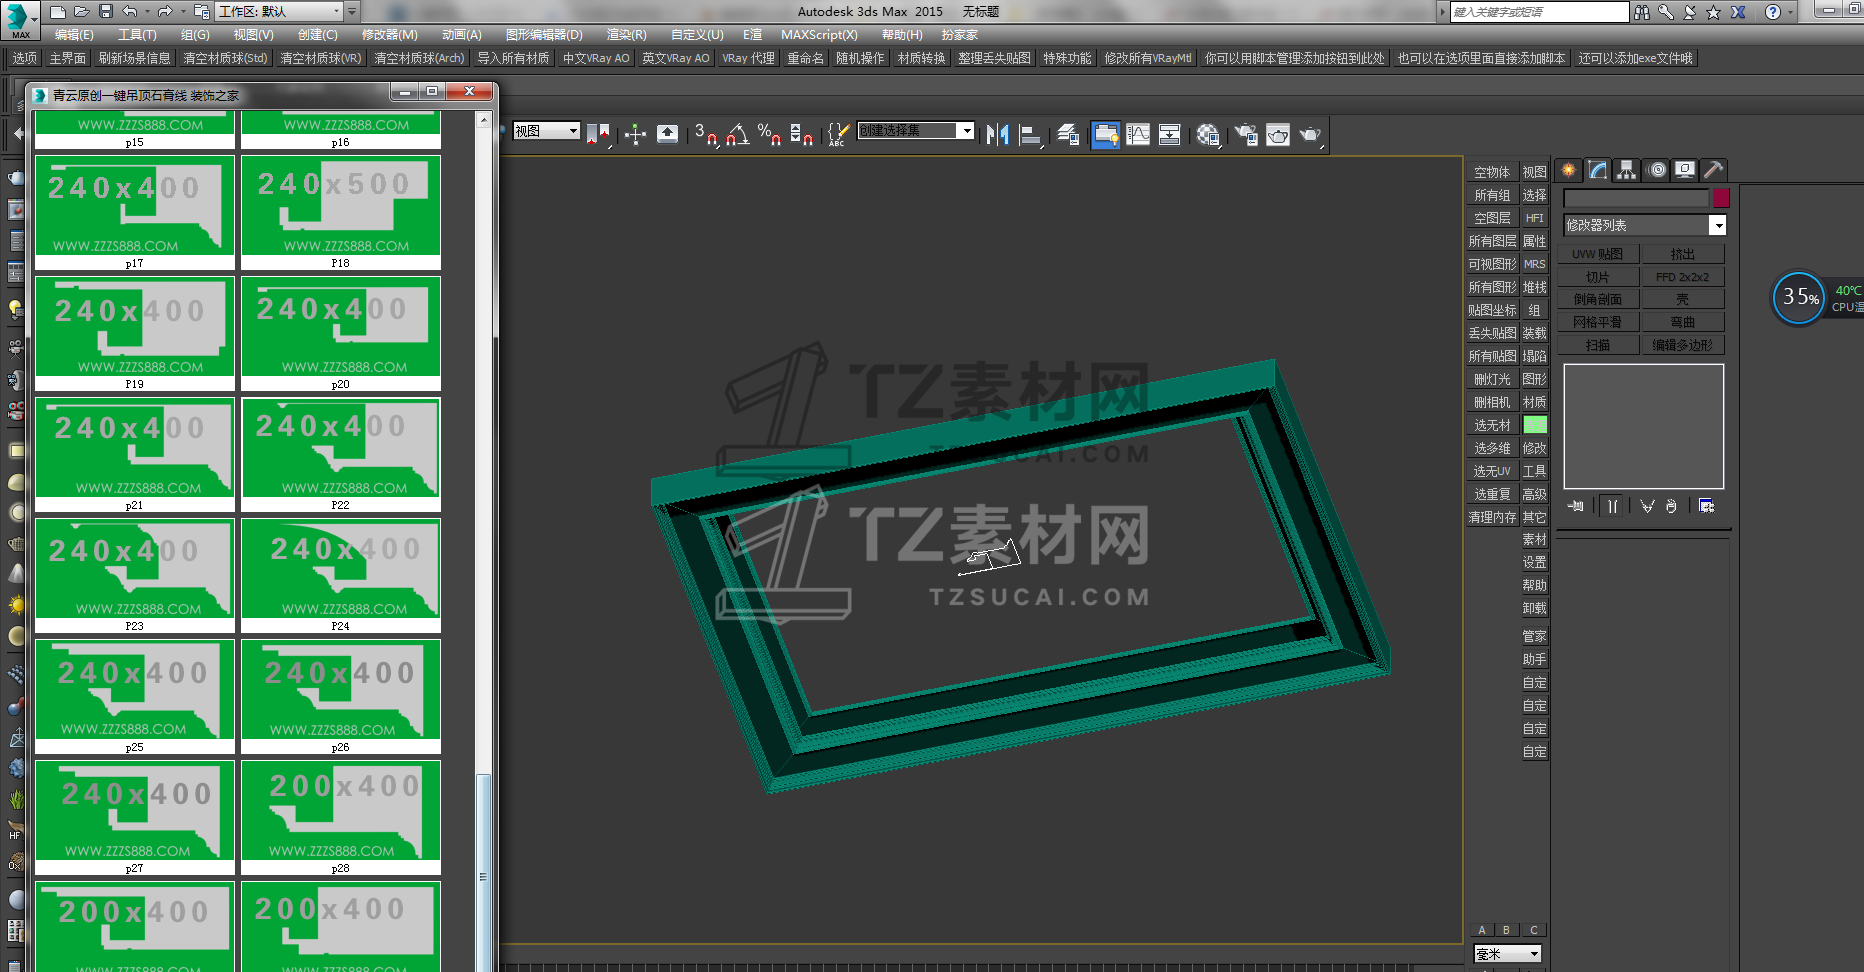The width and height of the screenshot is (1864, 972).
Task: Click the Save file icon
Action: coord(105,12)
